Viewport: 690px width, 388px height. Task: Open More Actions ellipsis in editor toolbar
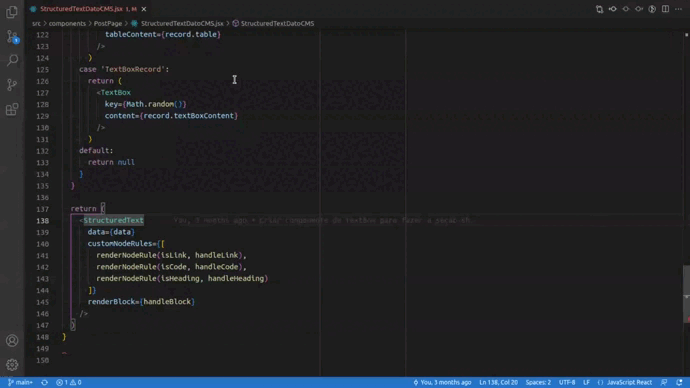coord(679,9)
